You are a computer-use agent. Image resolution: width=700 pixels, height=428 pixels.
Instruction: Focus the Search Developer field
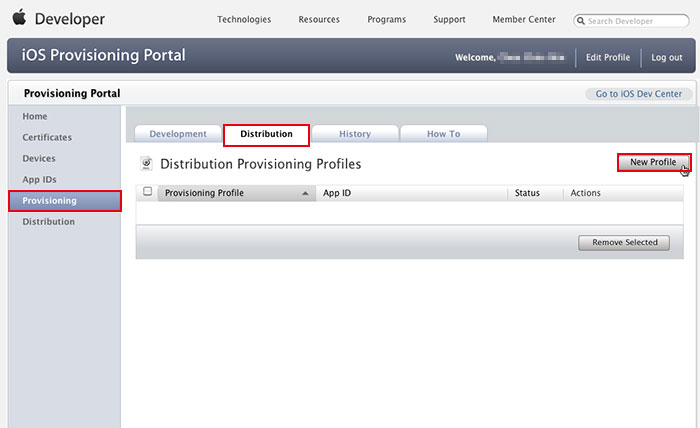coord(631,21)
